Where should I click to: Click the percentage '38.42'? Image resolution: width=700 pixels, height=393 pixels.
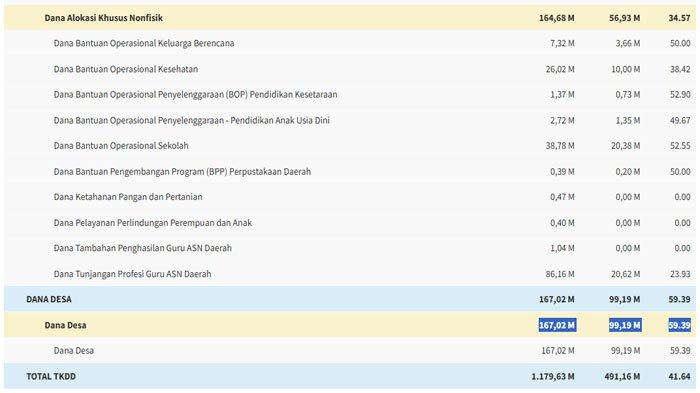click(680, 69)
